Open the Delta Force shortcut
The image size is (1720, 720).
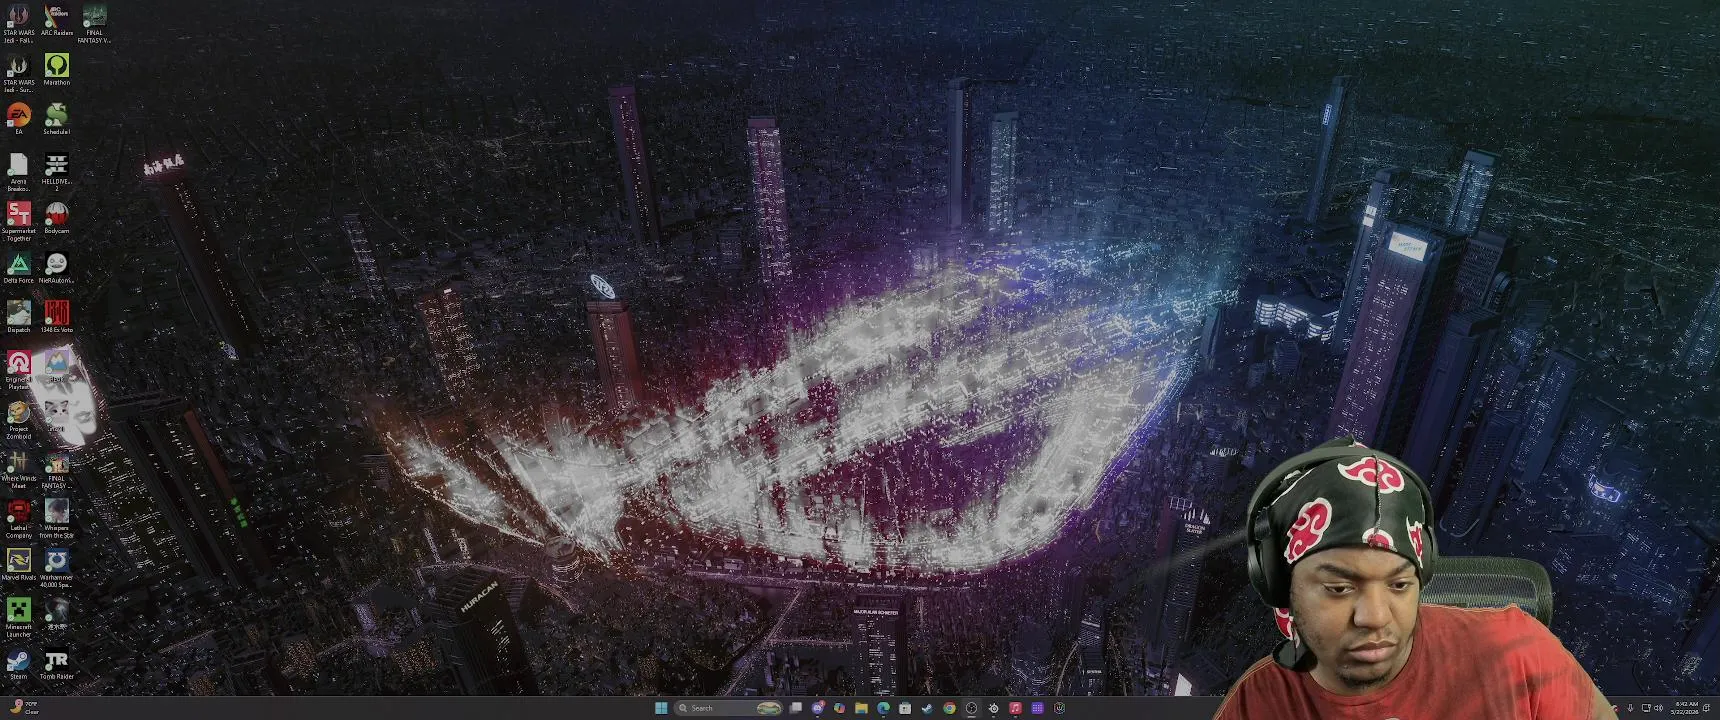click(18, 268)
